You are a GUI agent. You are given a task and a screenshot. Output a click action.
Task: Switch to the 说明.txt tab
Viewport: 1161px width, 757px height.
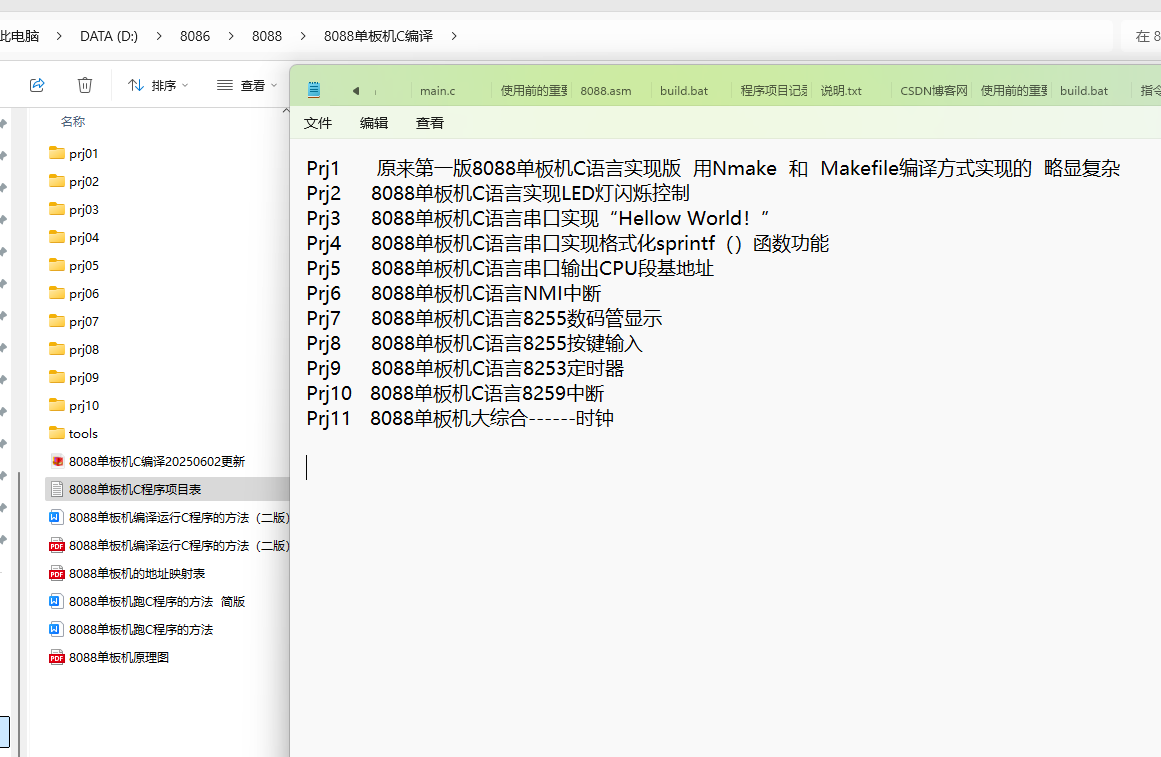point(841,90)
